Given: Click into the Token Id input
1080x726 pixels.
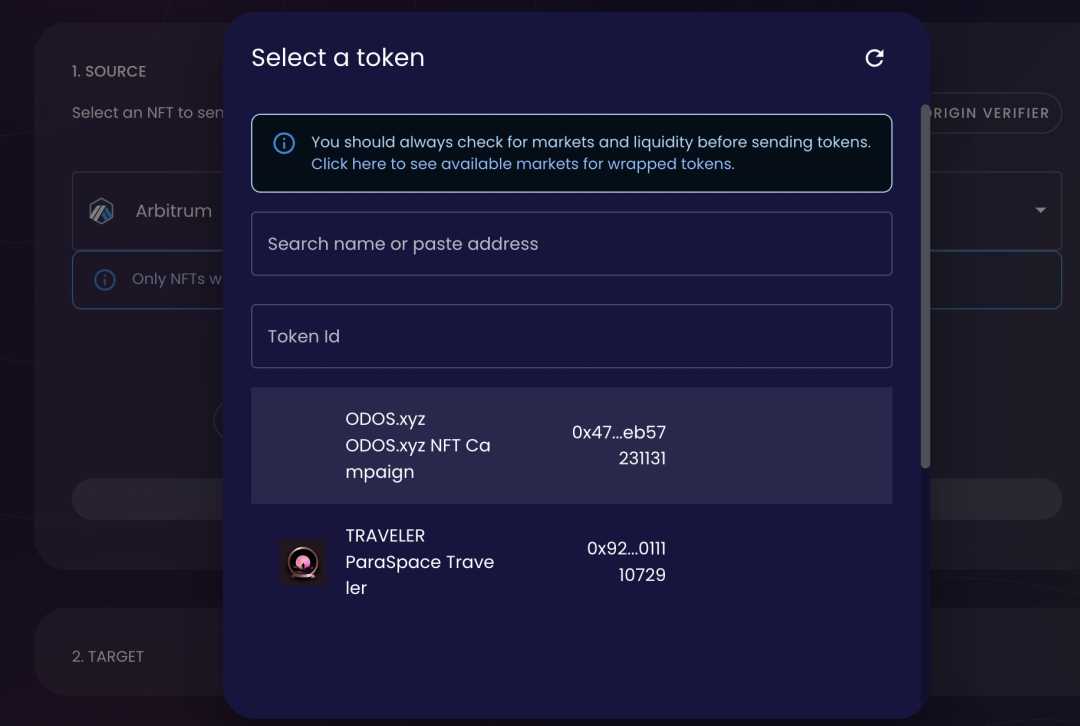Looking at the screenshot, I should [x=570, y=336].
